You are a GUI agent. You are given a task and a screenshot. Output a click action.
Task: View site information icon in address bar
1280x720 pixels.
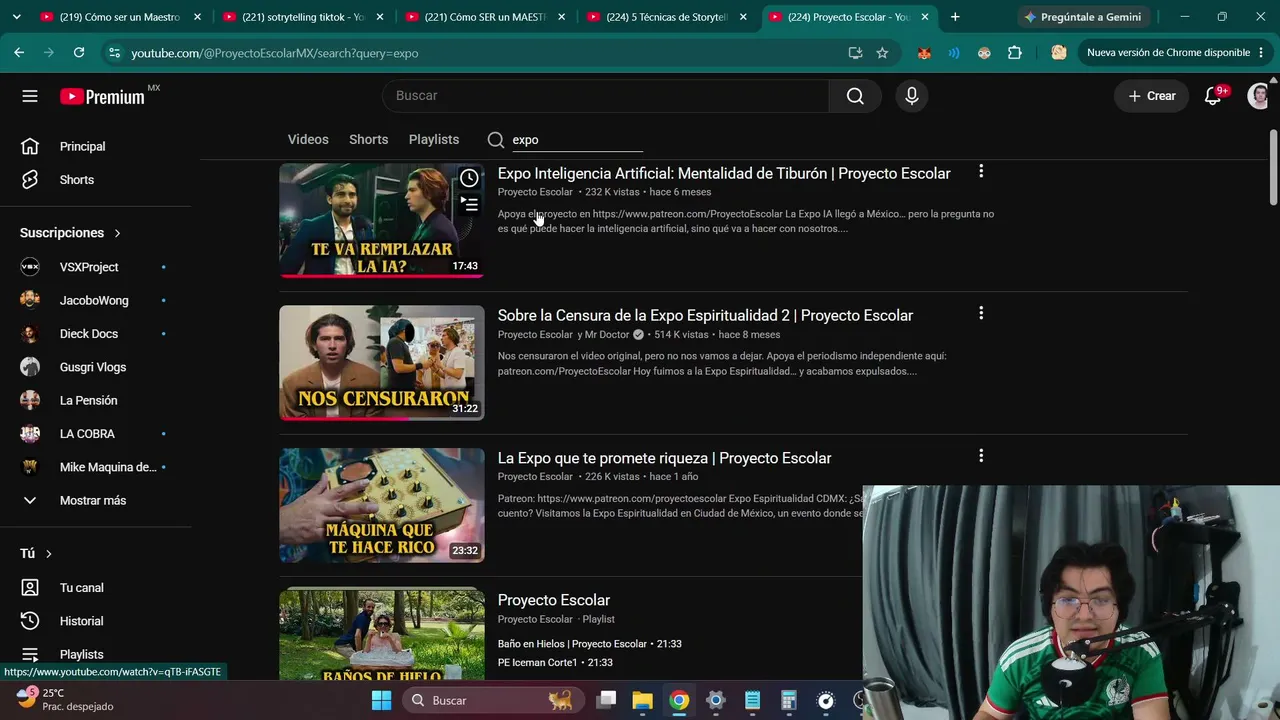tap(114, 53)
